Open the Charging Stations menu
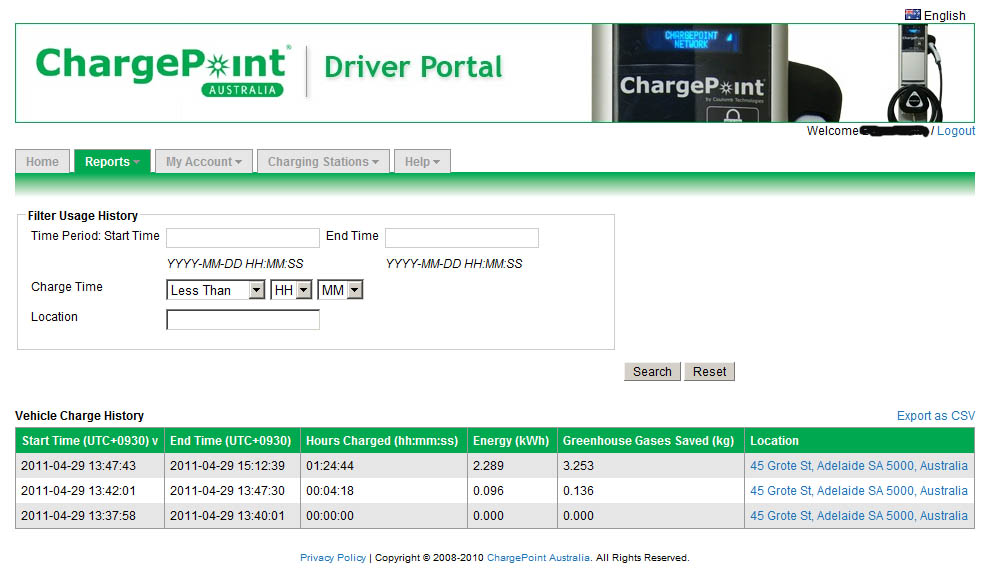Viewport: 991px width, 580px height. (323, 161)
